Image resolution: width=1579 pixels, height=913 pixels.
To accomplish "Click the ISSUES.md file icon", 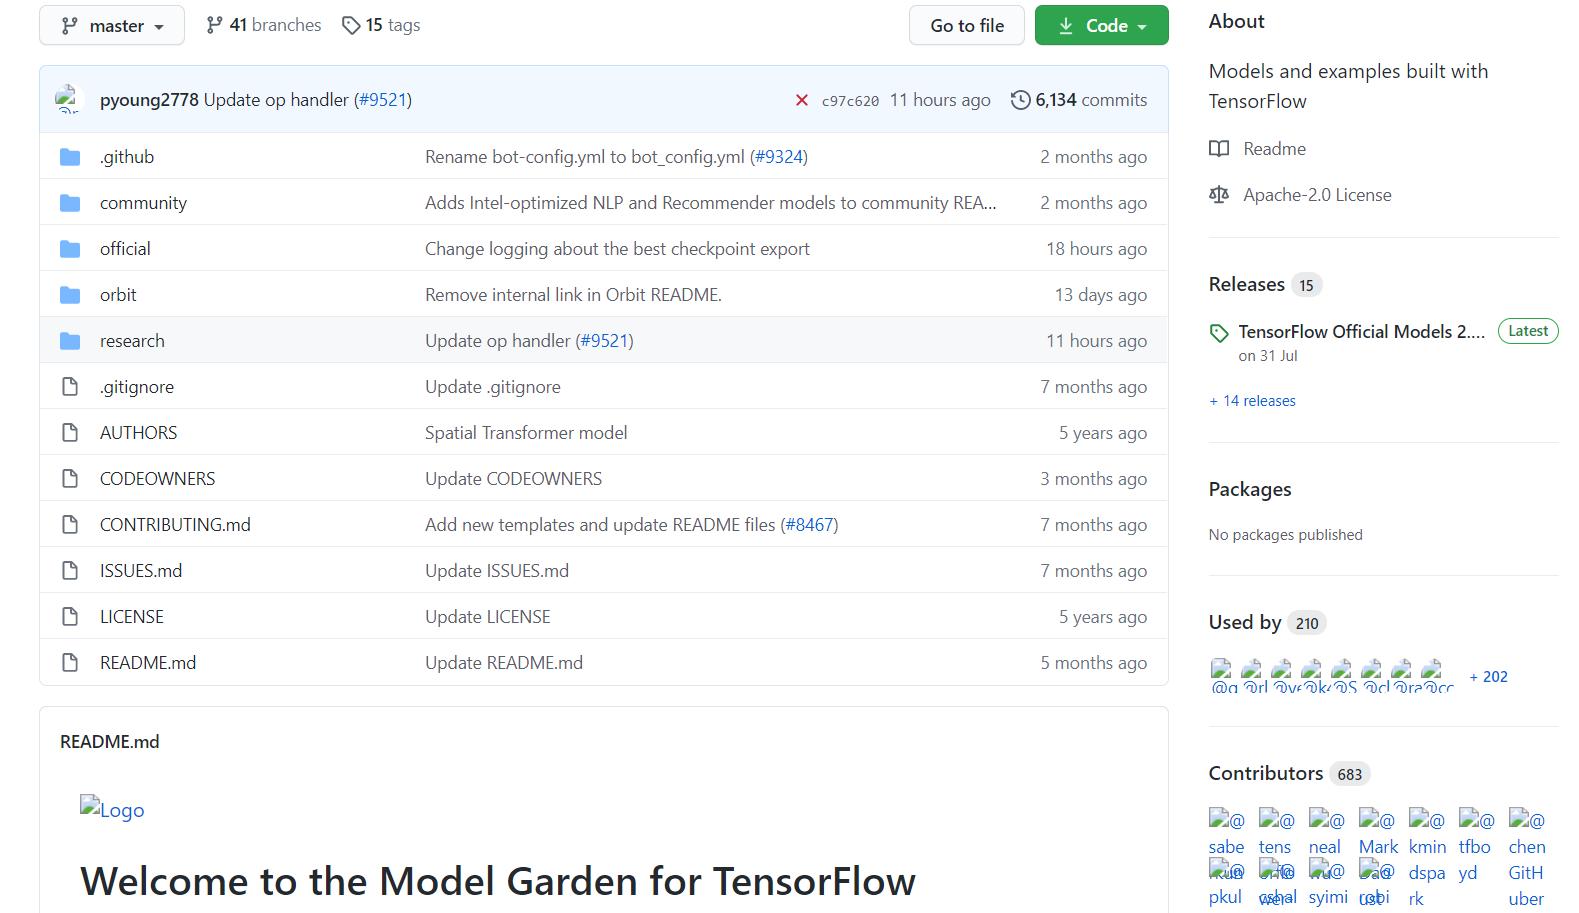I will tap(70, 571).
